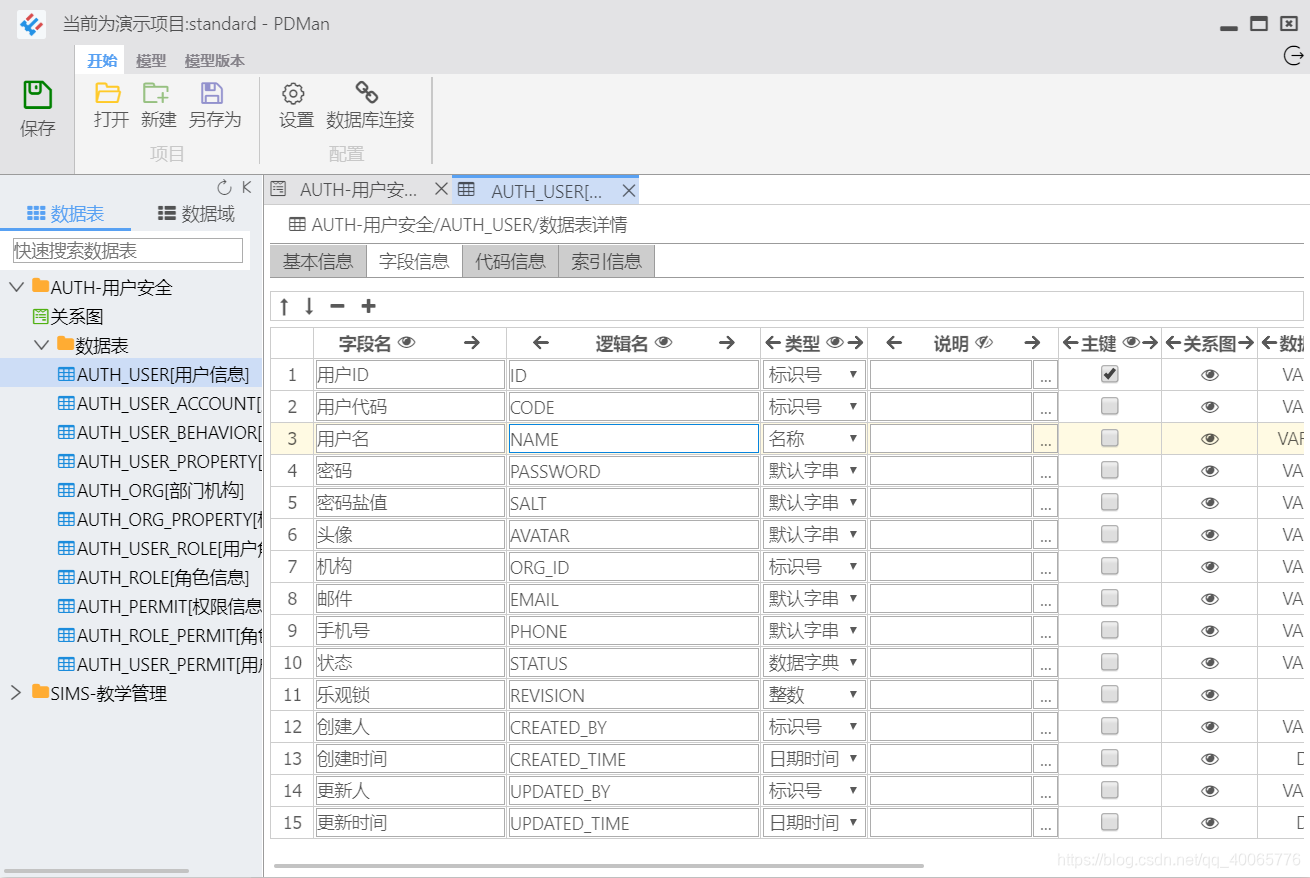
Task: Switch to the 模型版本 ribbon tab
Action: coord(215,61)
